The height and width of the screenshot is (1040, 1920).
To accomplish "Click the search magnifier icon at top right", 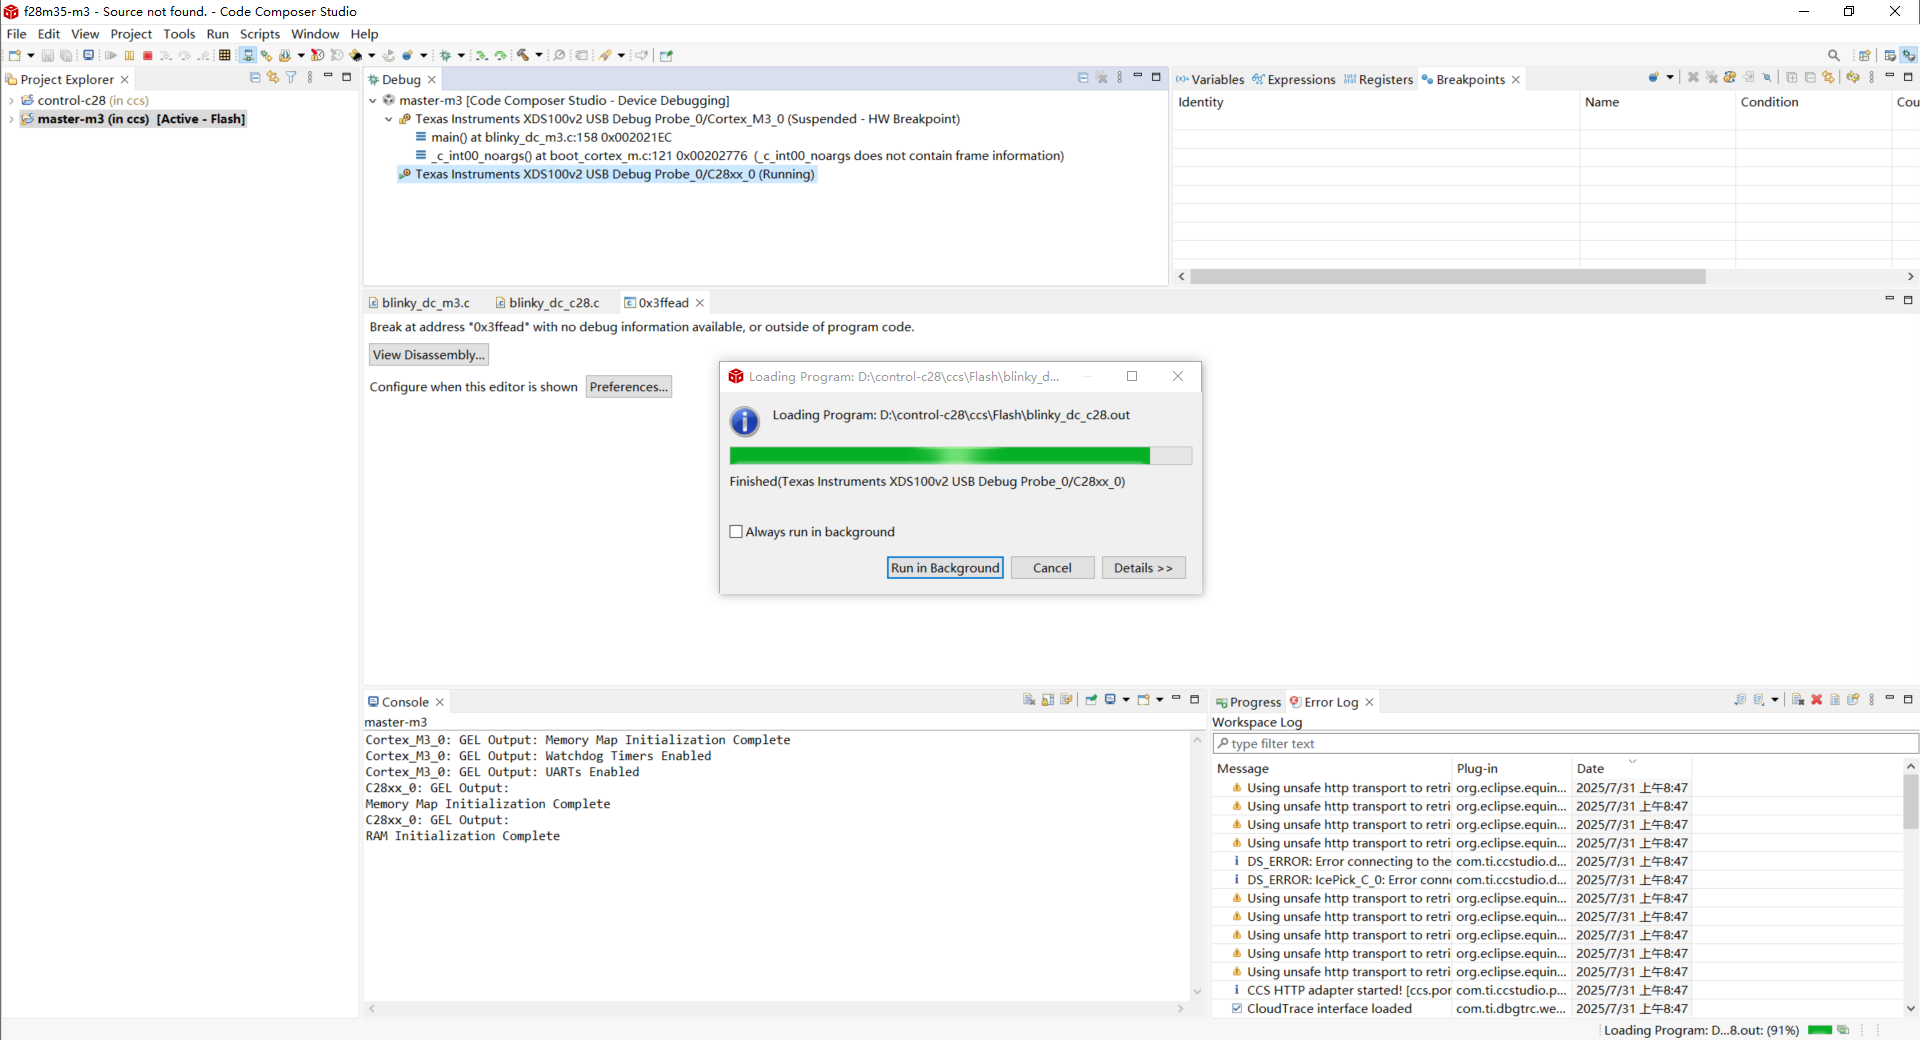I will tap(1833, 56).
